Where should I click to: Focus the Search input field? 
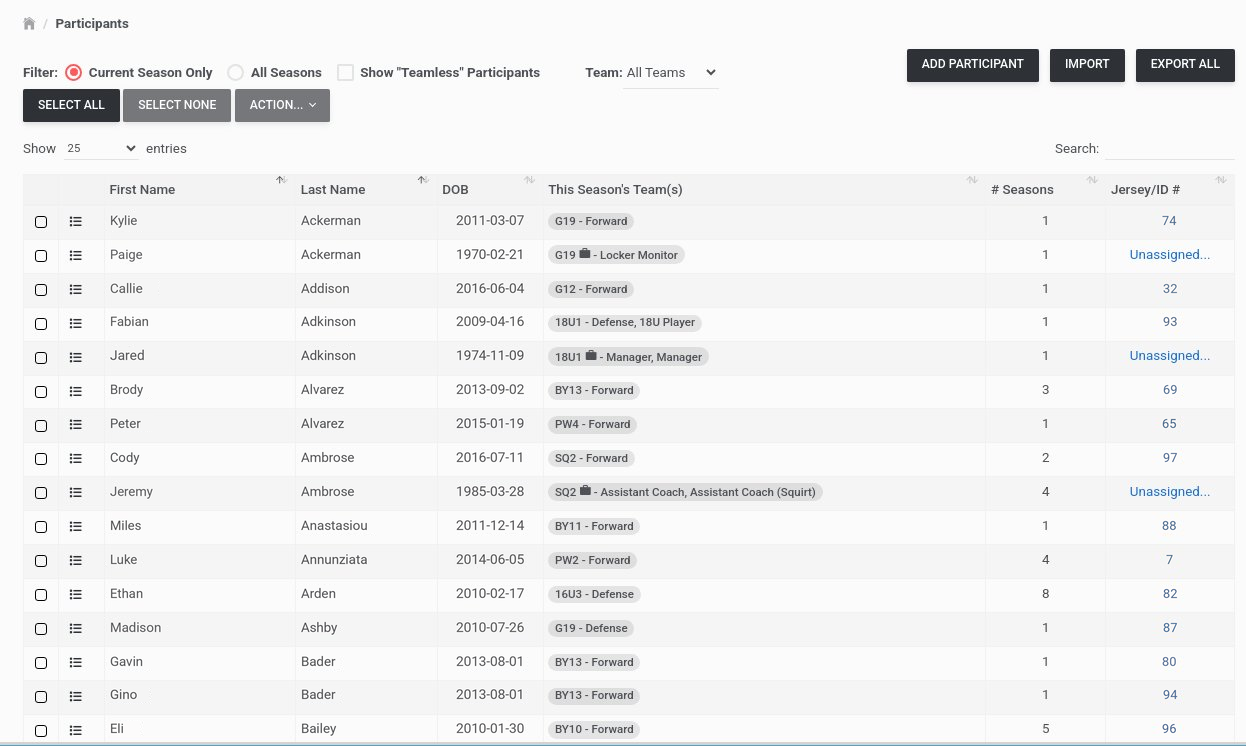pyautogui.click(x=1169, y=148)
